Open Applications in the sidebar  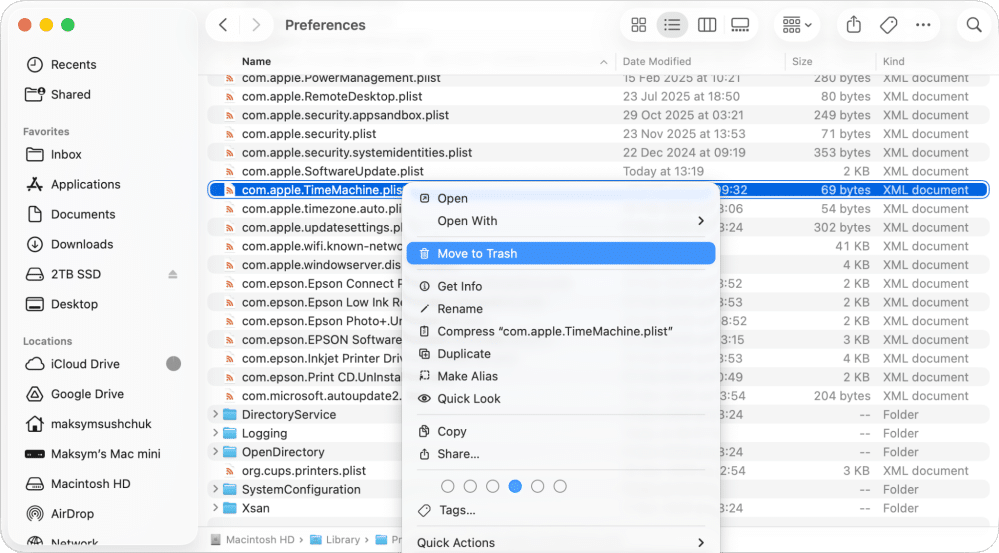tap(73, 184)
